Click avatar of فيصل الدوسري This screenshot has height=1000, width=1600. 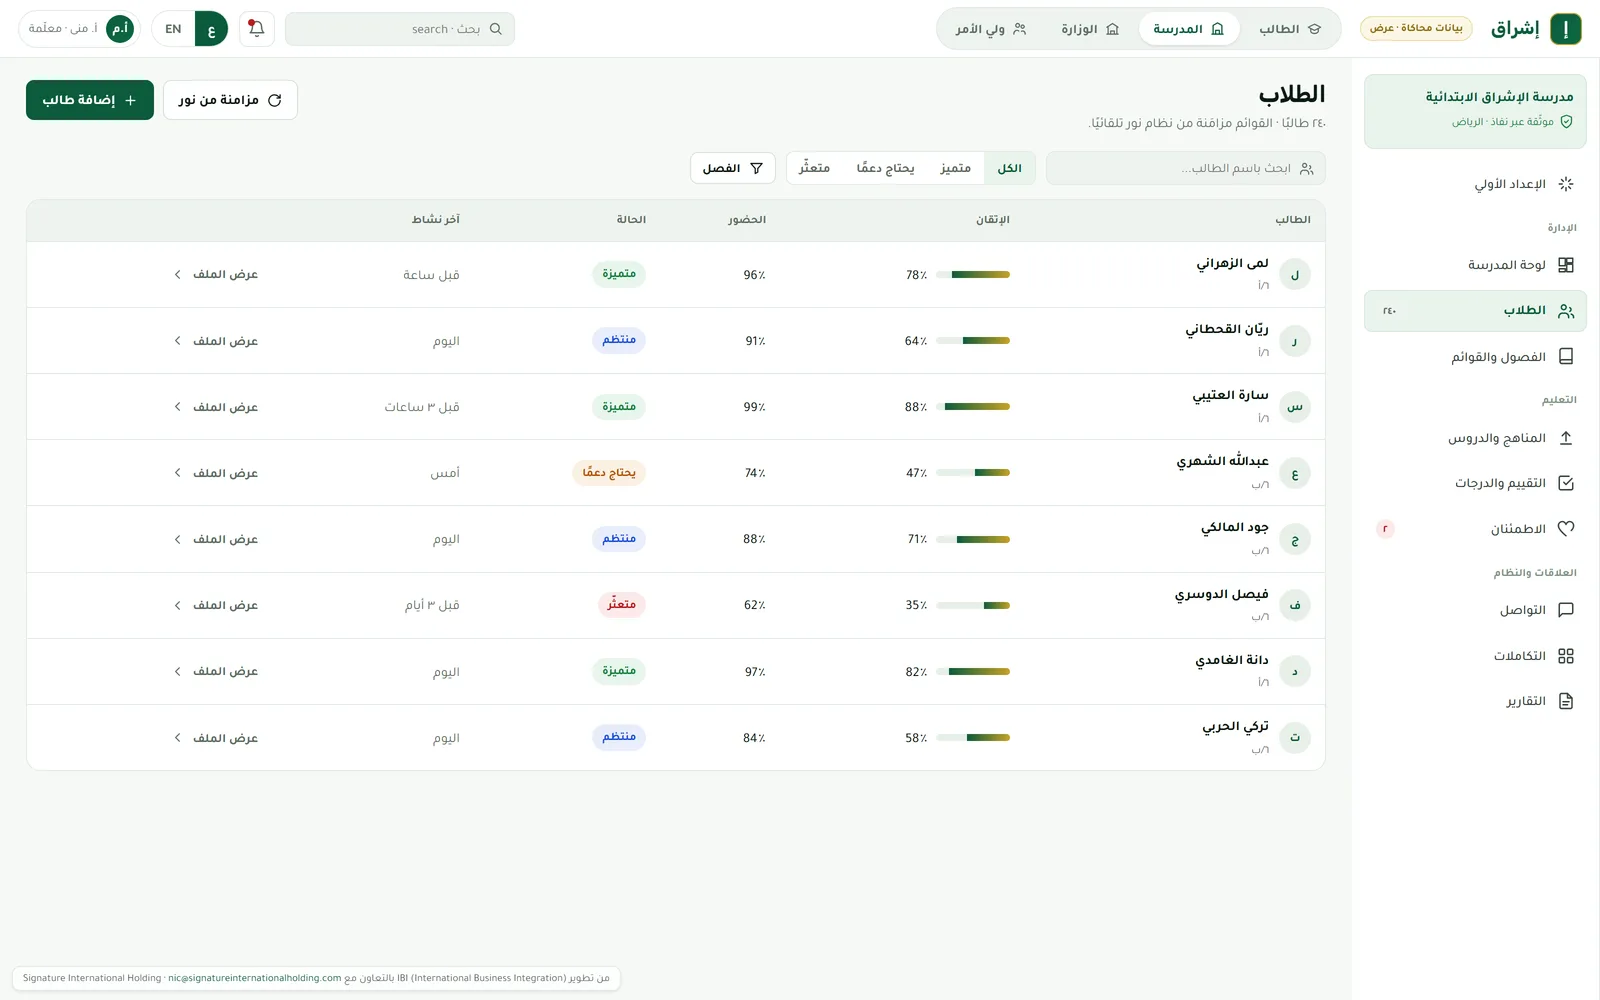pos(1295,605)
